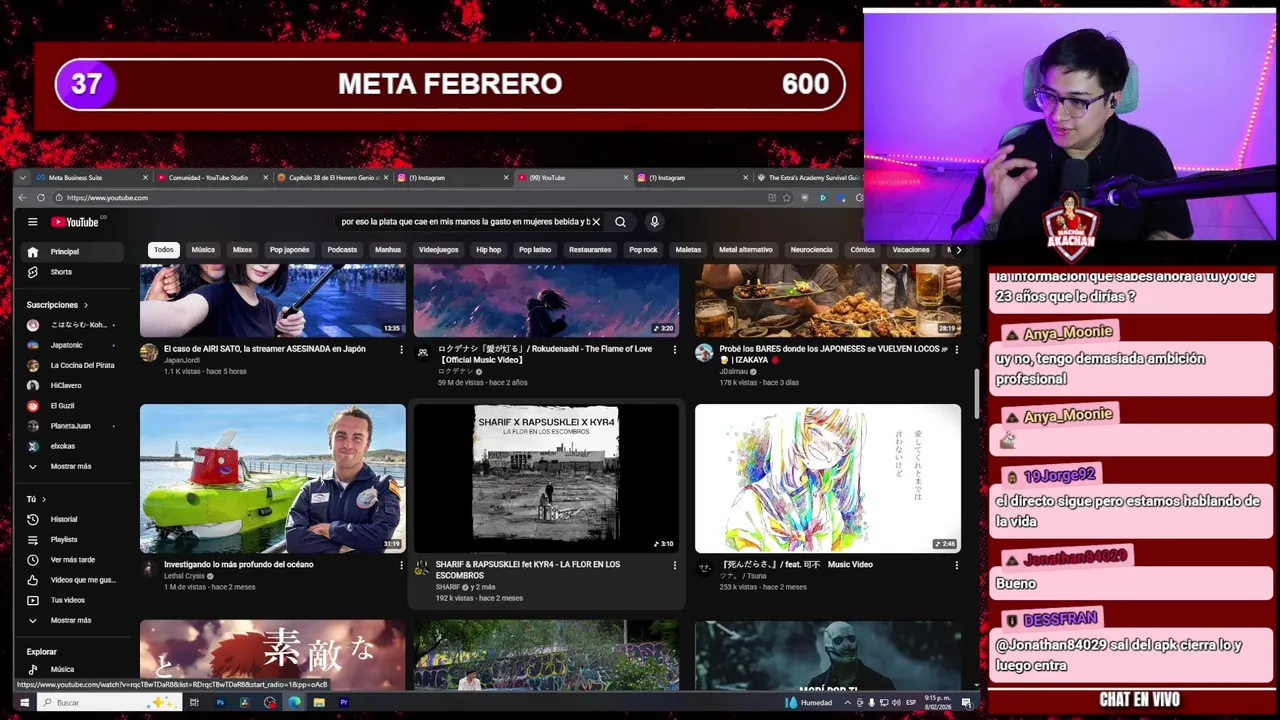
Task: Open options for Rokudenashi Flame of Love video
Action: tap(674, 350)
